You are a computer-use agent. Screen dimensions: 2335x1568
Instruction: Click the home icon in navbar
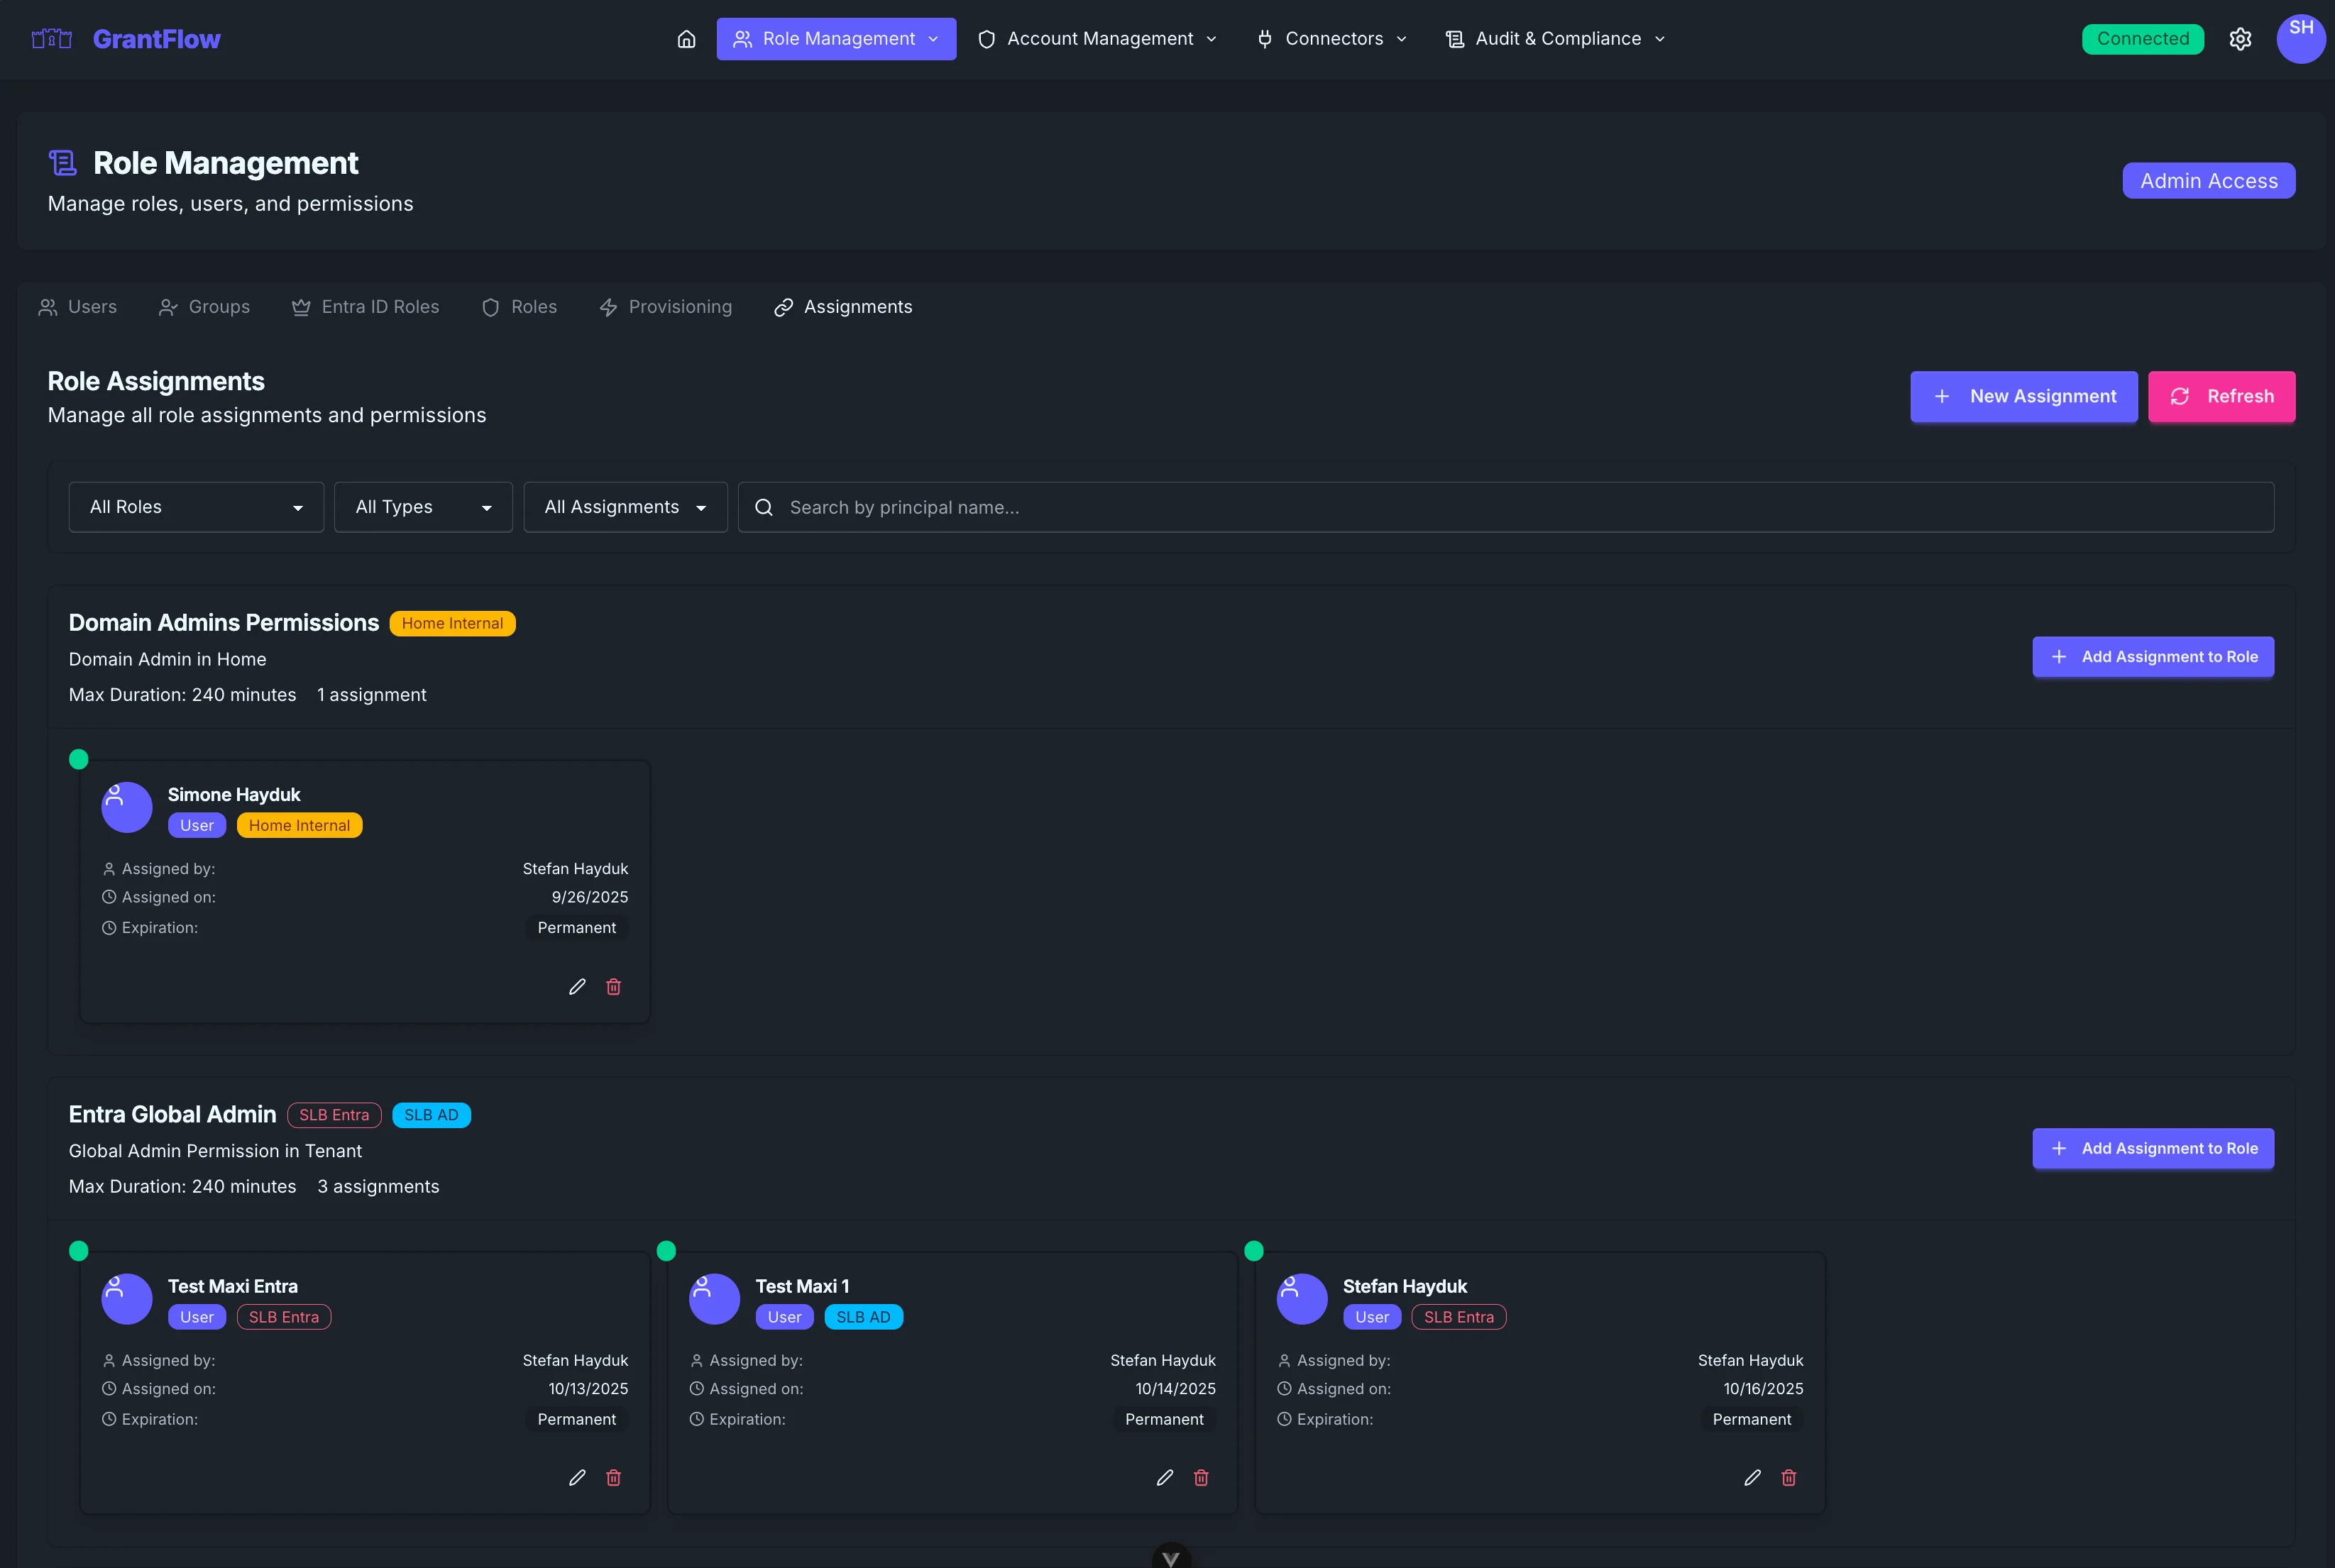(x=686, y=39)
